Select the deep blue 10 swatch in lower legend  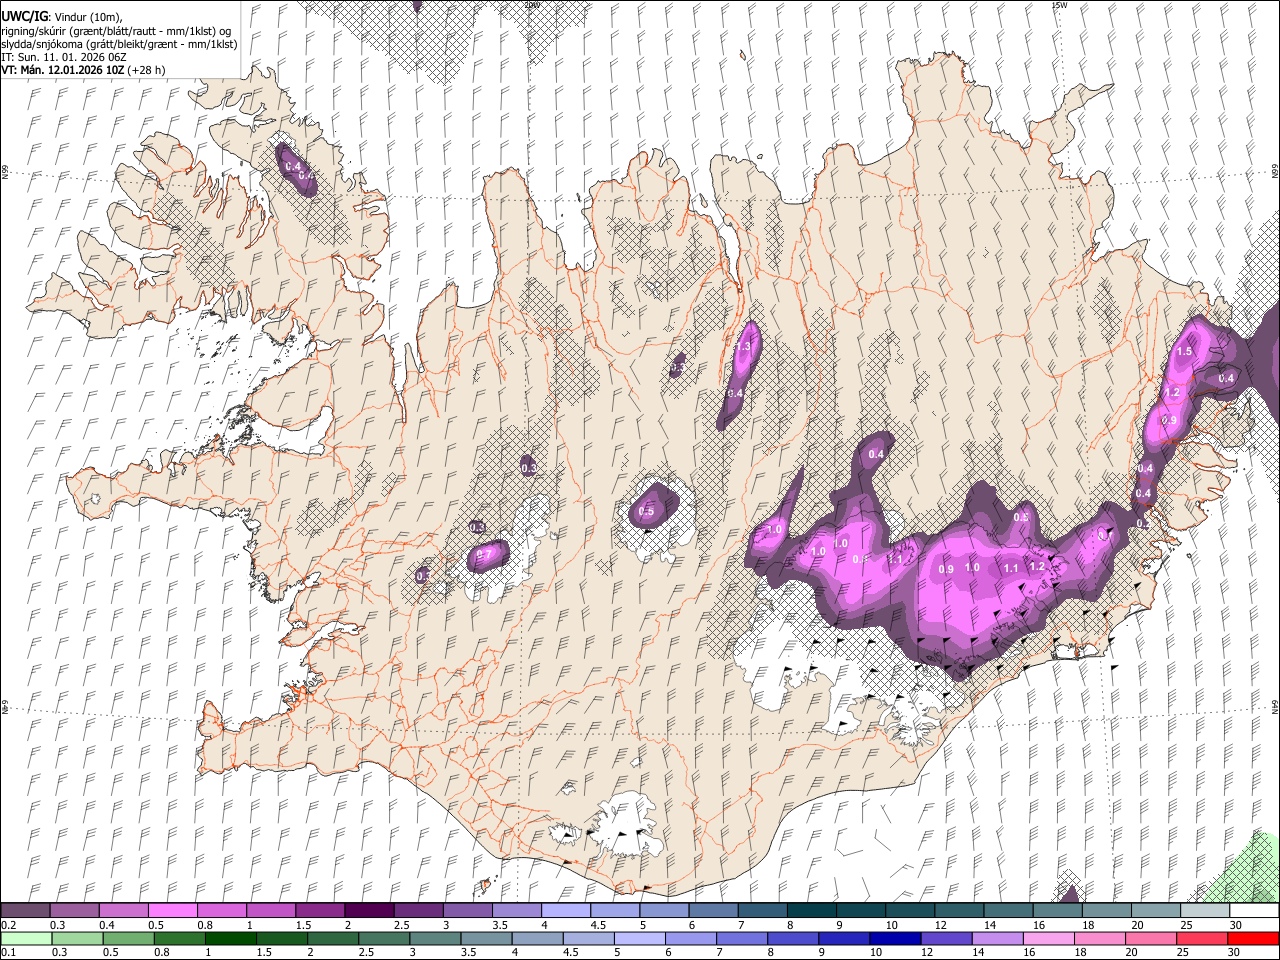click(x=895, y=939)
